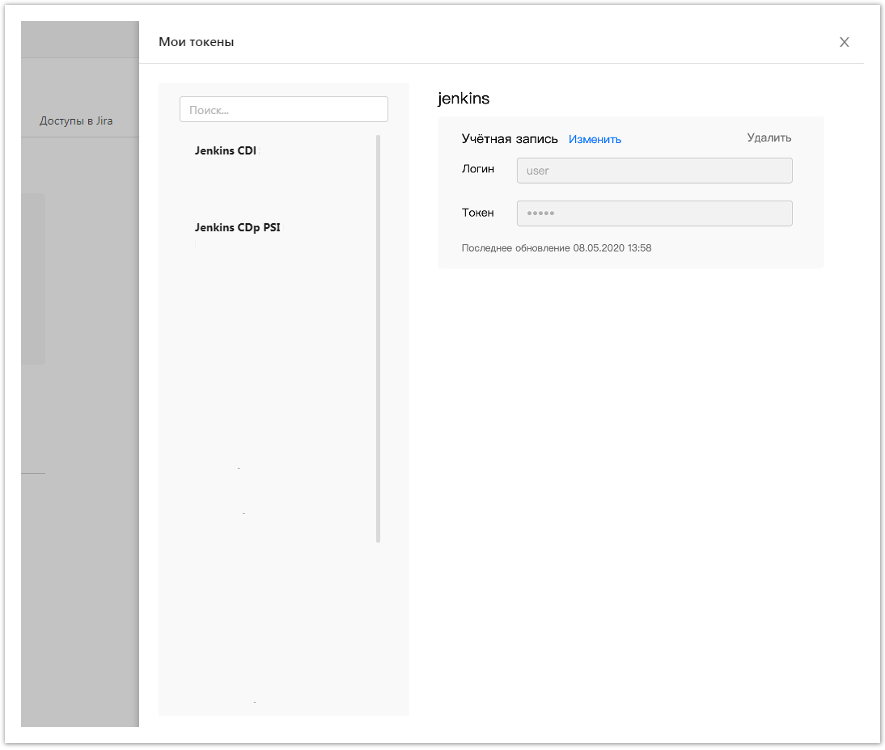Click the blue Изменить link

(595, 139)
